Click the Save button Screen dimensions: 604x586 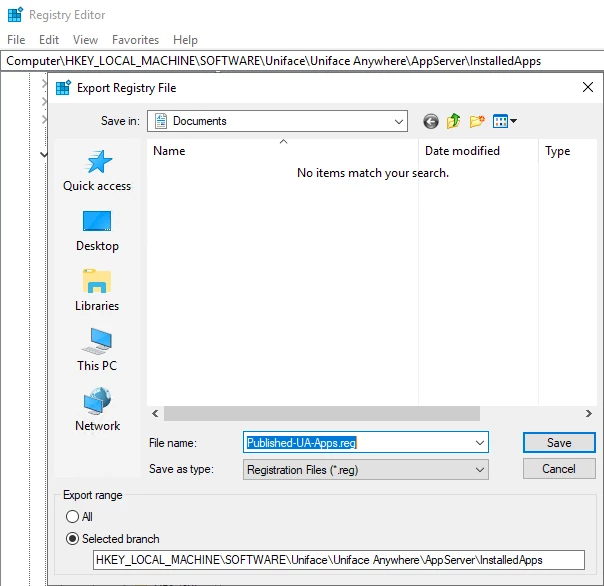pyautogui.click(x=559, y=443)
